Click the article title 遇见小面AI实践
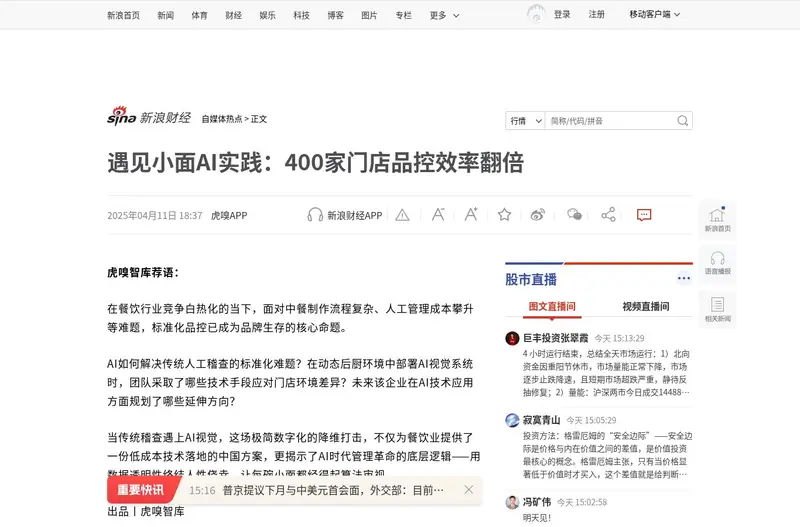The width and height of the screenshot is (800, 527). [x=315, y=163]
